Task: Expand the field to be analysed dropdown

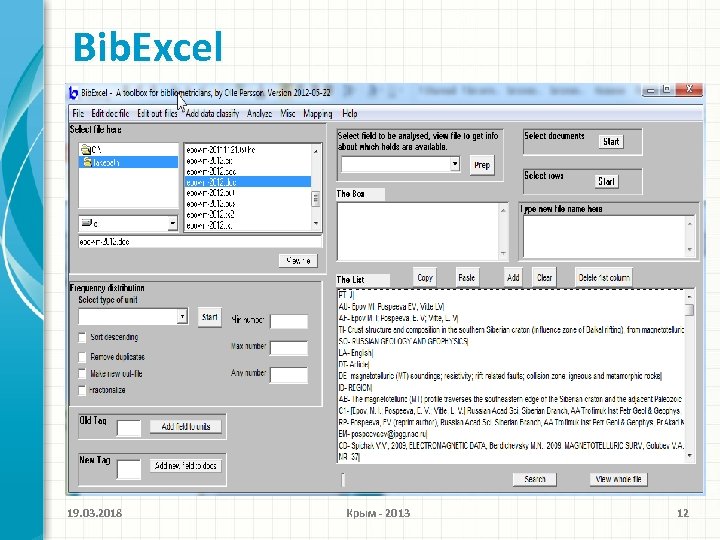Action: [455, 164]
